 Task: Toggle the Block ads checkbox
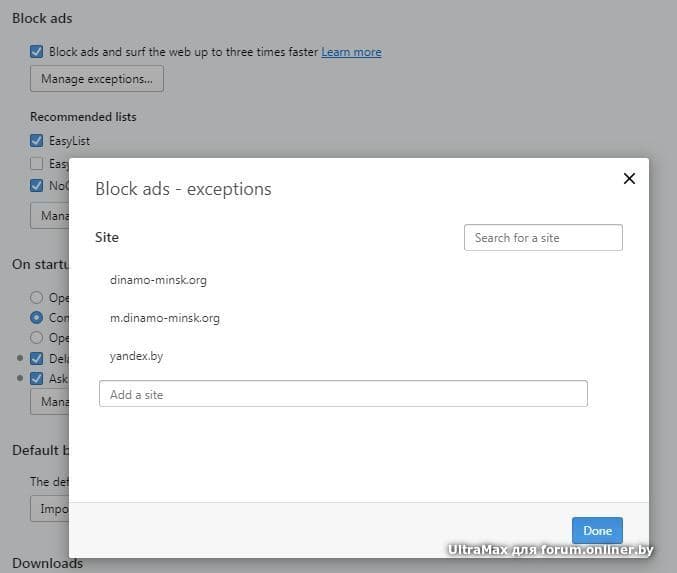[37, 51]
